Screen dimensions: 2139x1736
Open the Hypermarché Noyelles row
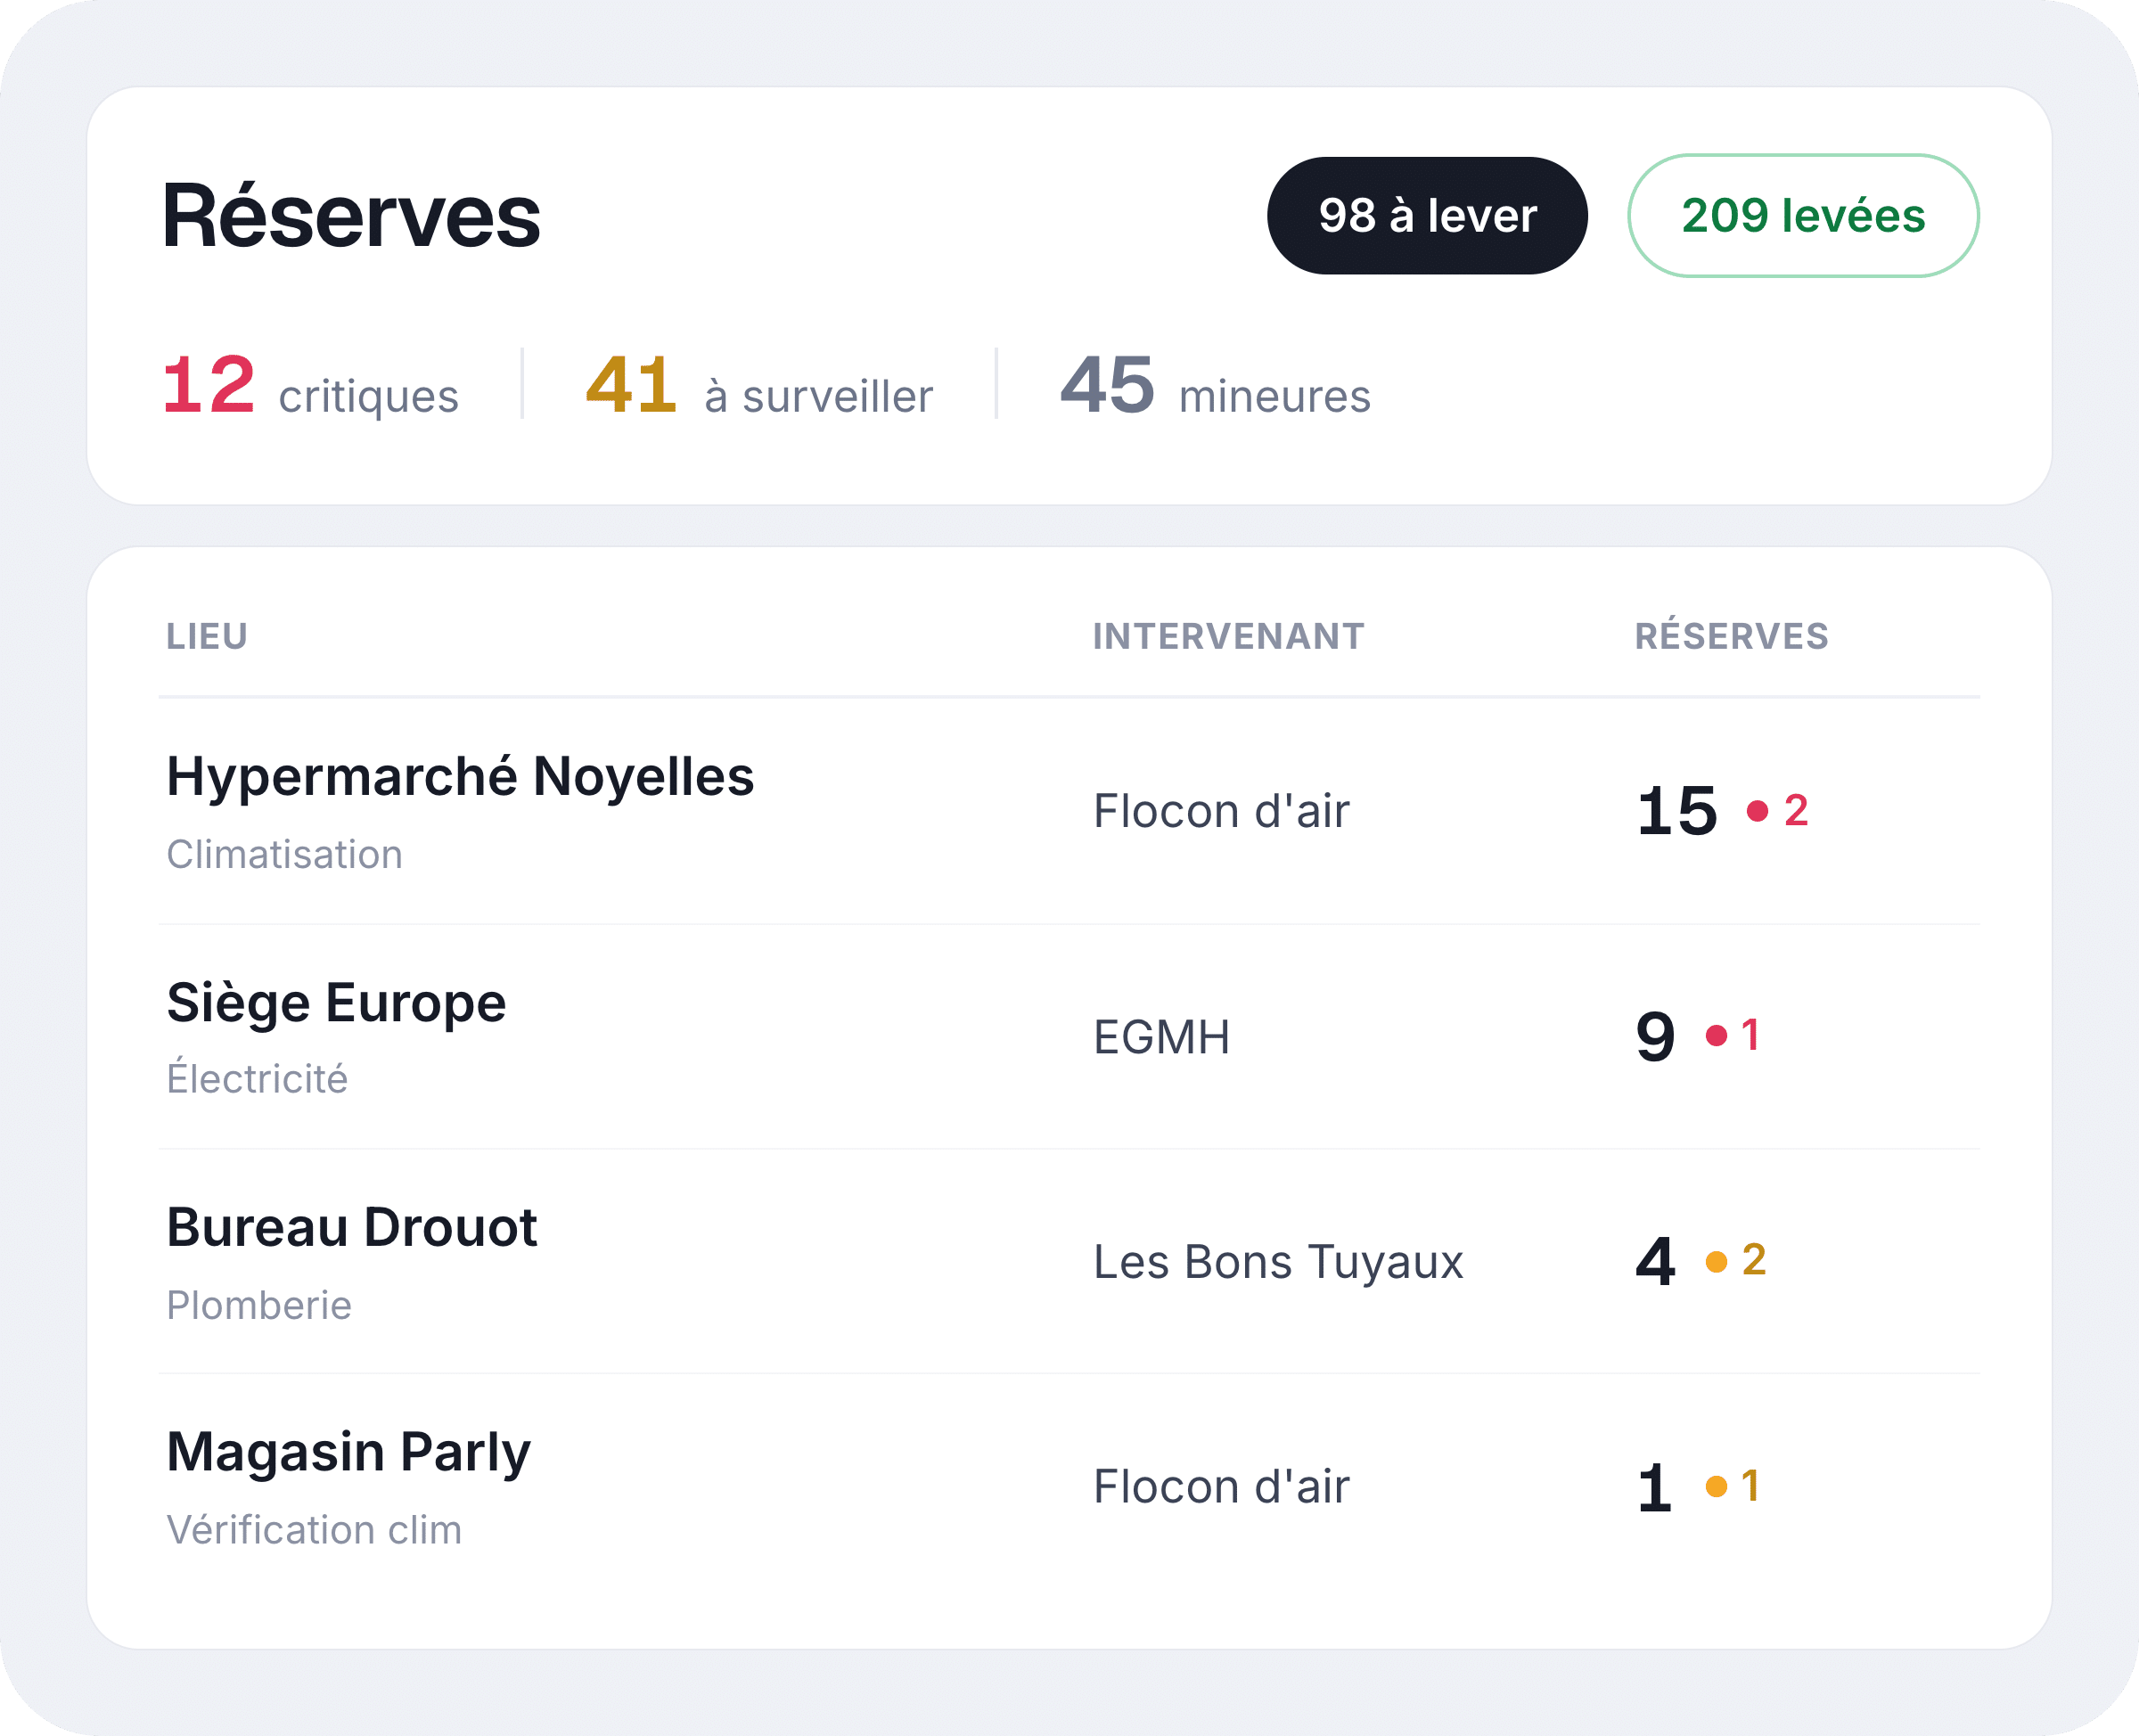pos(1069,811)
